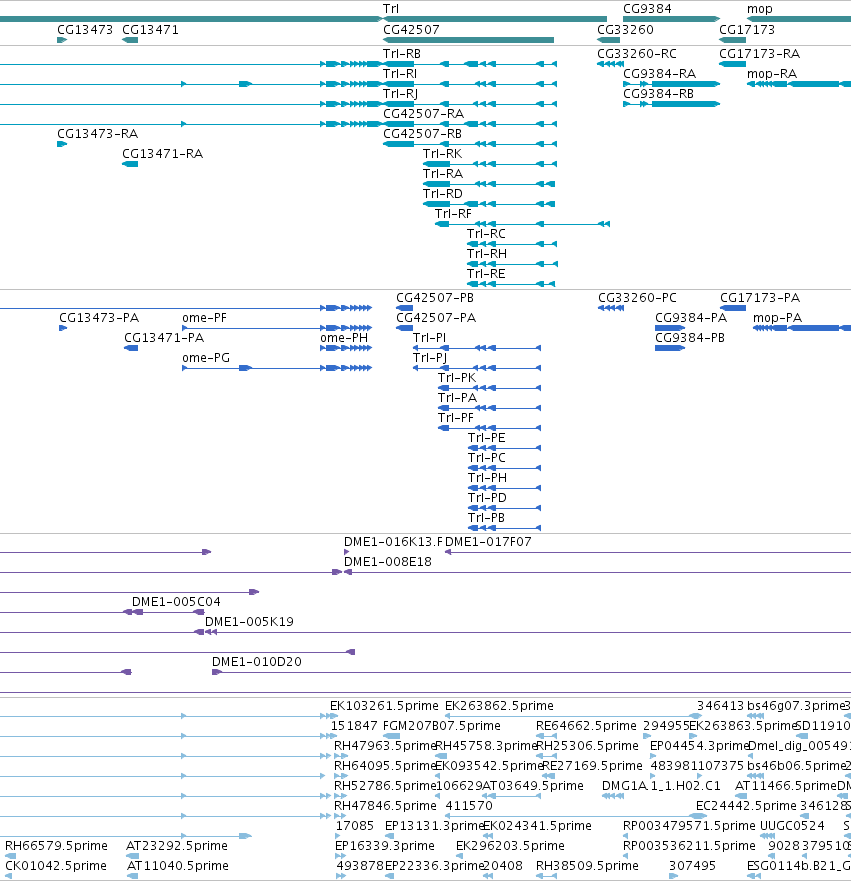Click protein Trl-PK
The height and width of the screenshot is (881, 851).
[457, 378]
